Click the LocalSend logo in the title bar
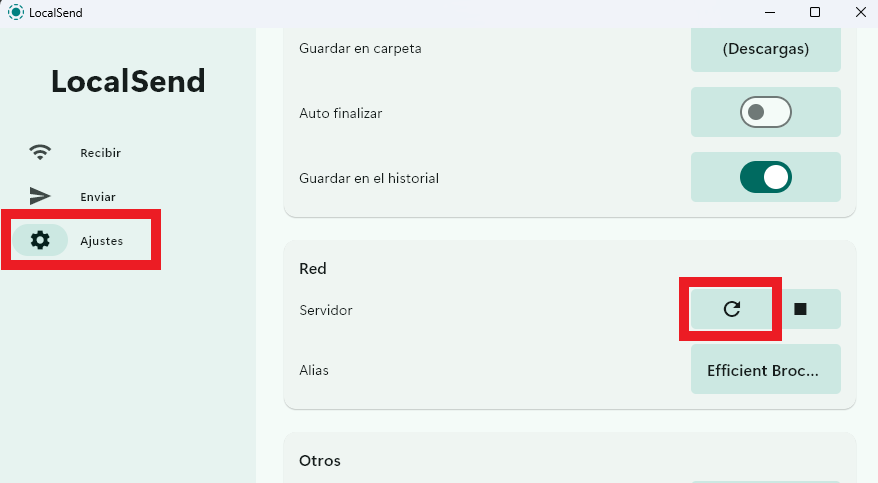The image size is (878, 483). click(16, 12)
